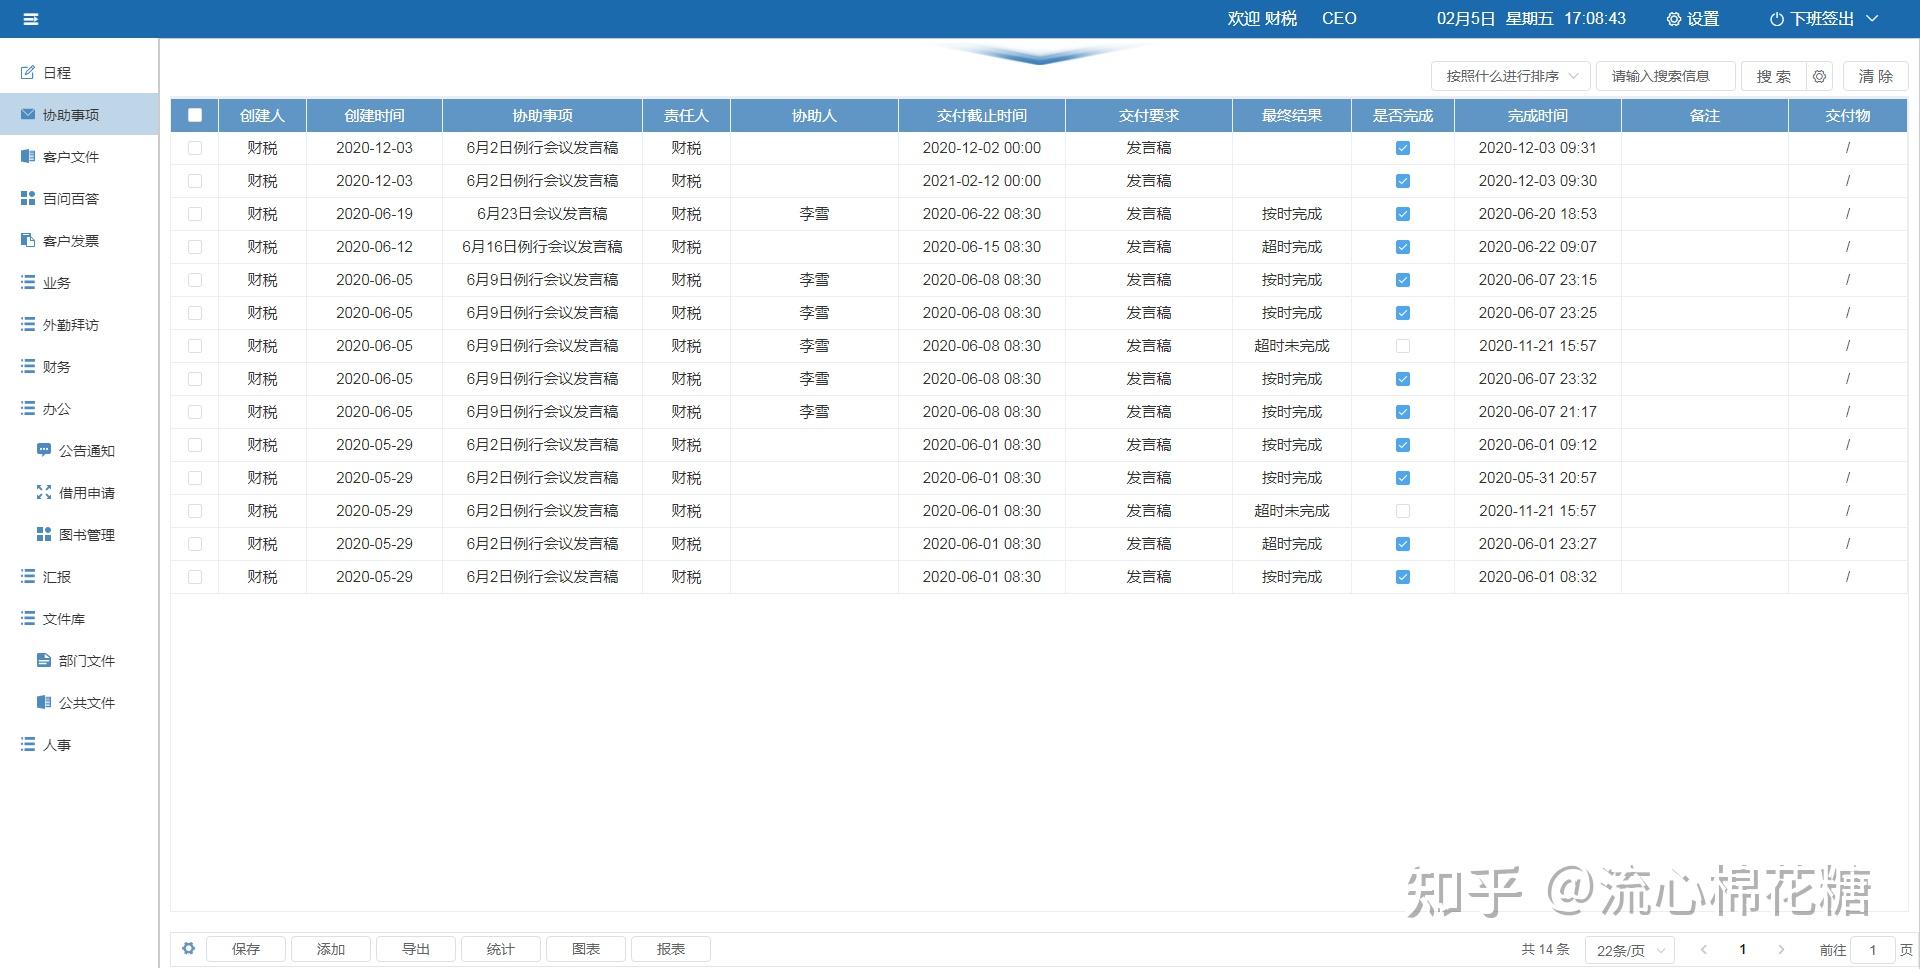Open 日程 in the sidebar
Image resolution: width=1920 pixels, height=969 pixels.
pos(79,72)
